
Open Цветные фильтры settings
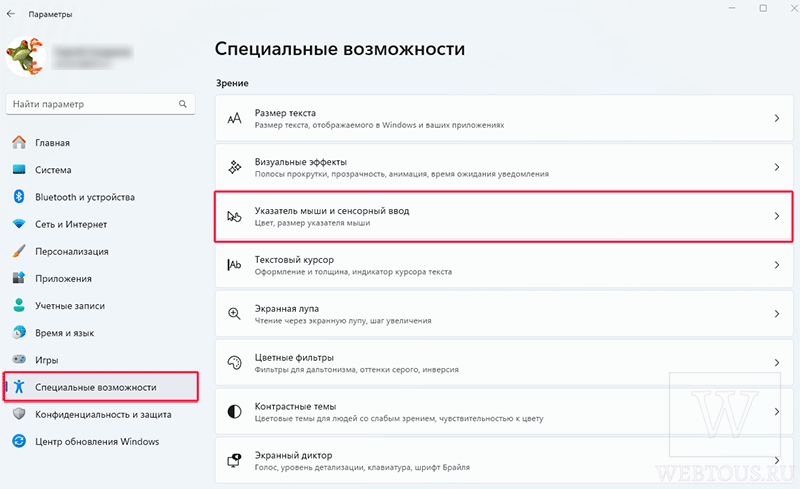click(x=504, y=363)
